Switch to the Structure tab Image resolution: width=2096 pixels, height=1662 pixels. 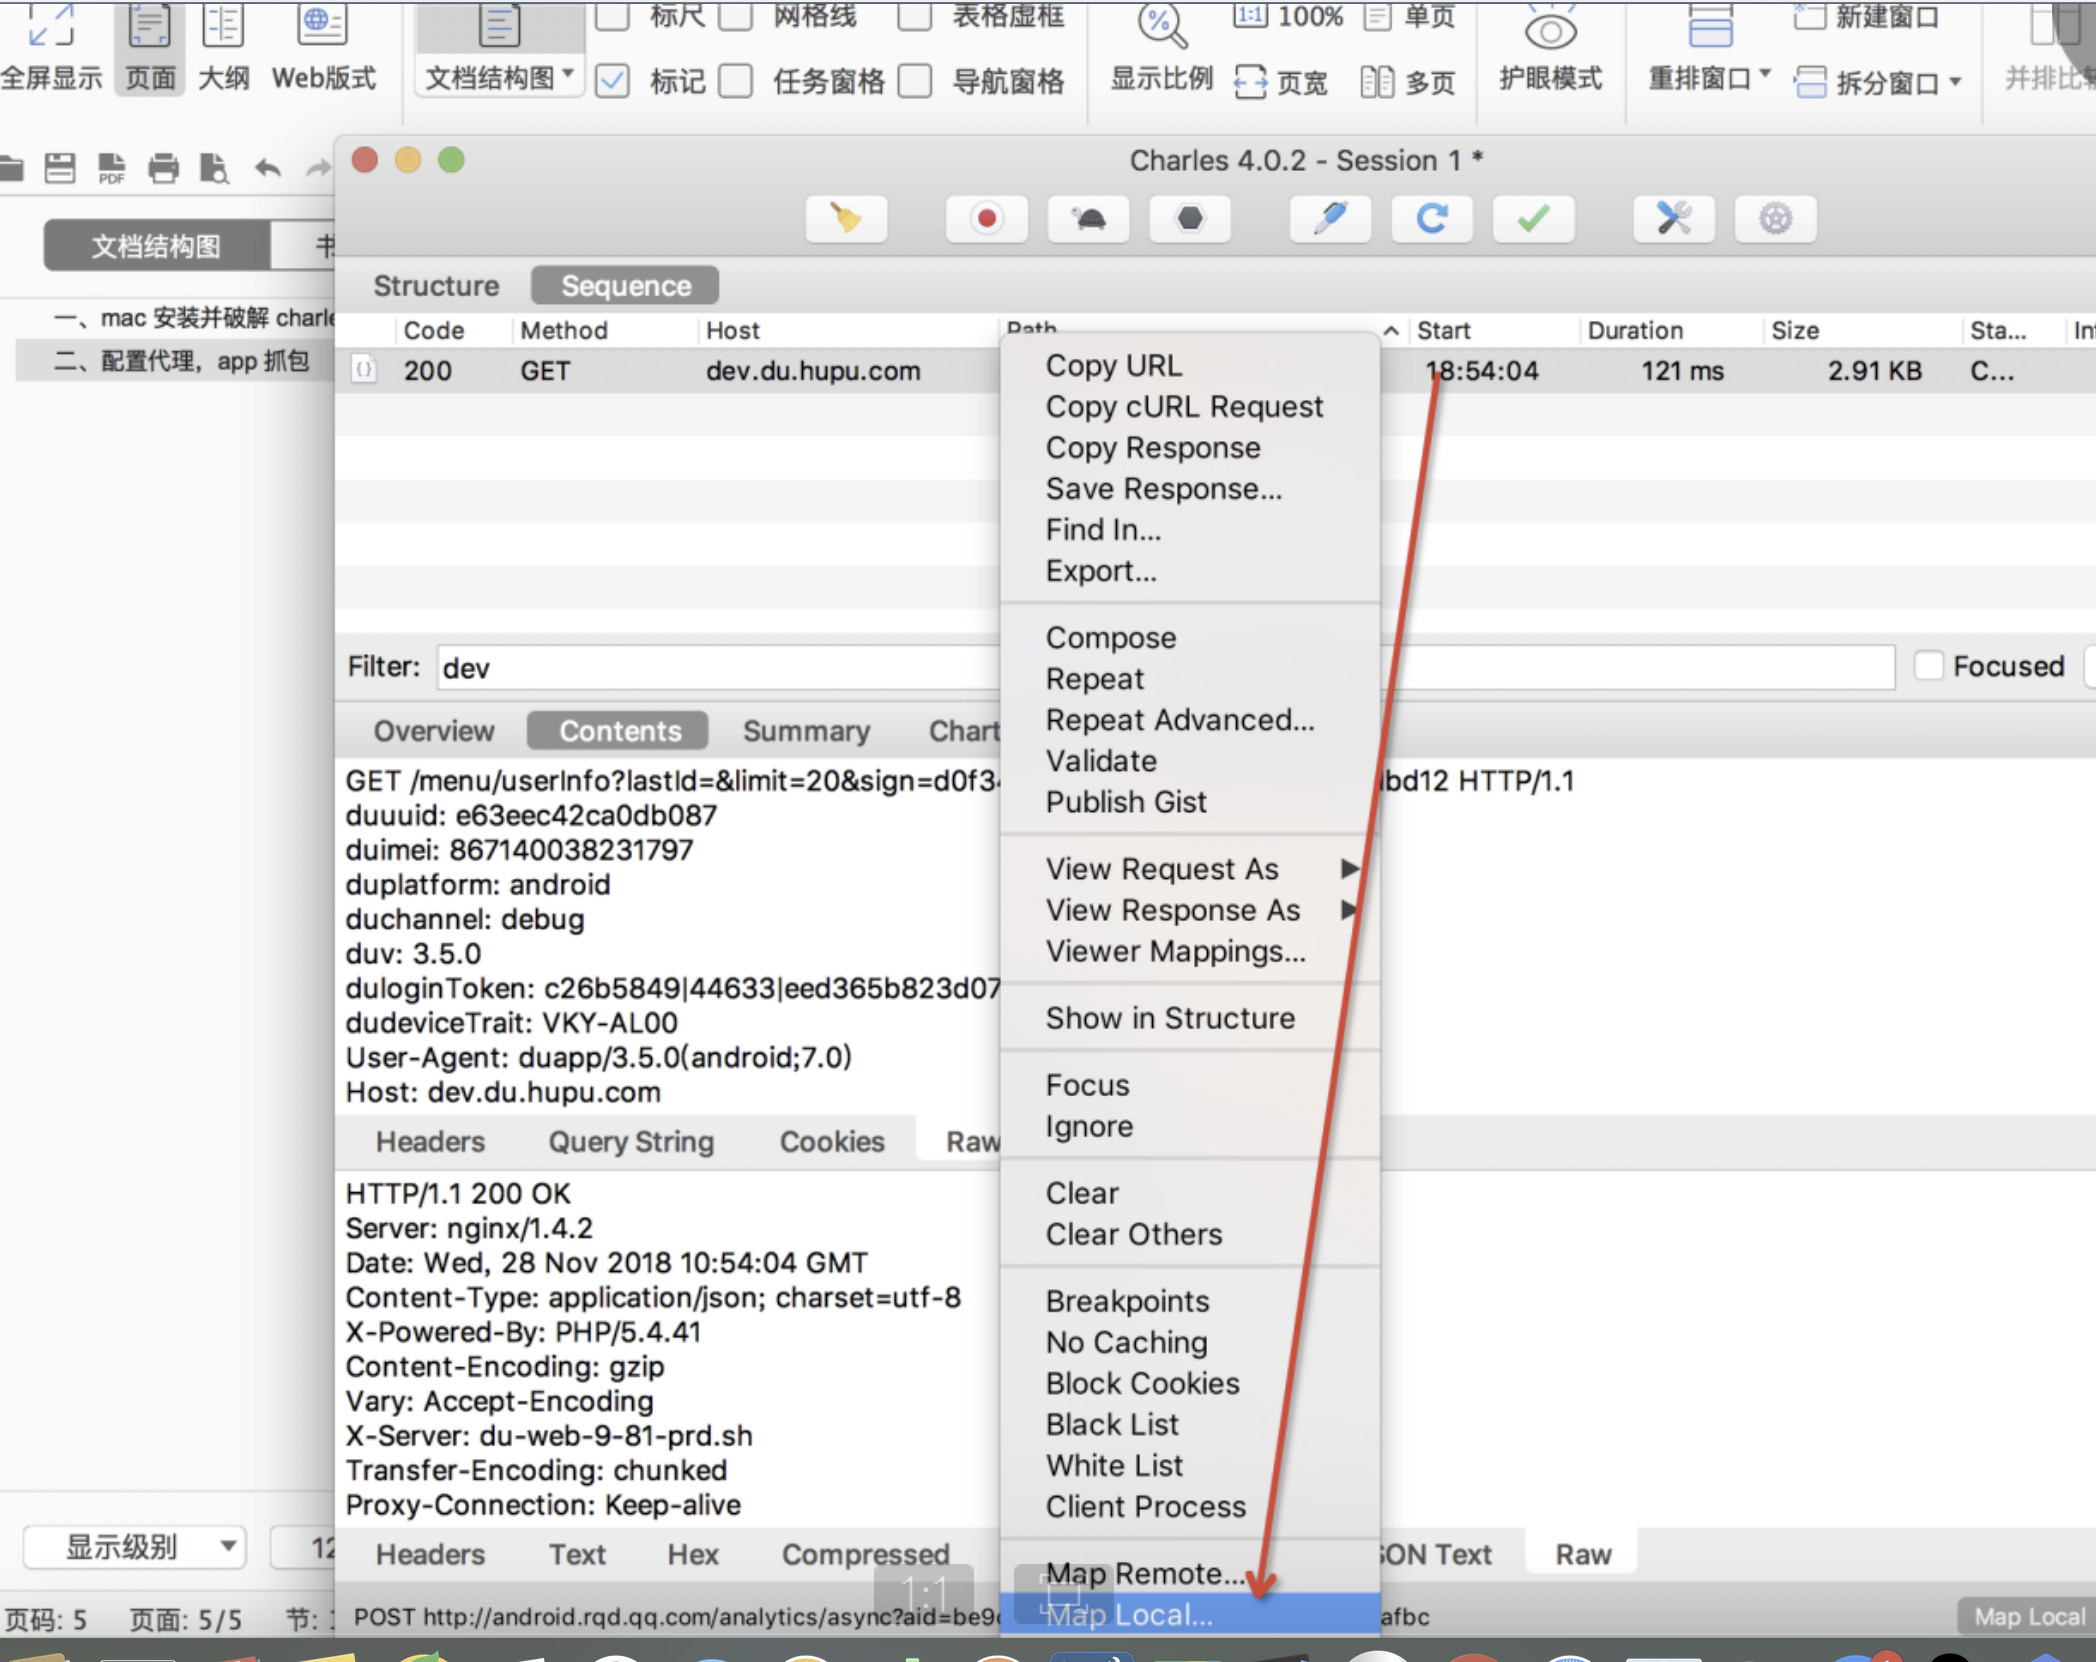click(x=436, y=286)
